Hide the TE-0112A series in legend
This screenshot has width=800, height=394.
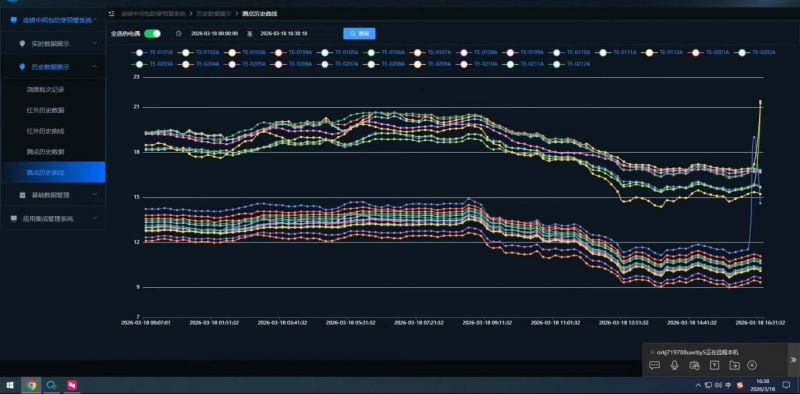coord(663,52)
